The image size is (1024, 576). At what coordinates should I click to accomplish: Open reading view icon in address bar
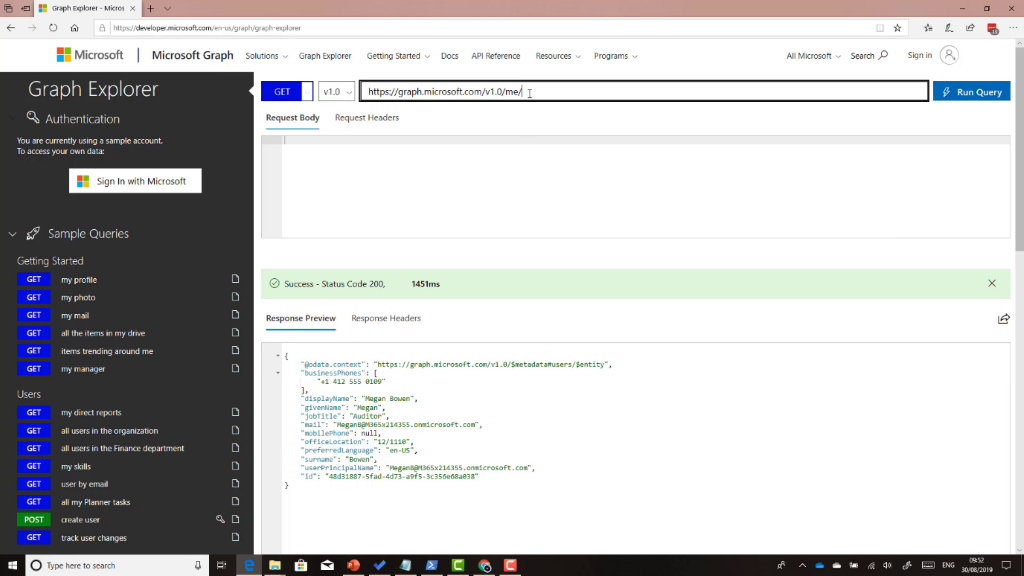(880, 27)
